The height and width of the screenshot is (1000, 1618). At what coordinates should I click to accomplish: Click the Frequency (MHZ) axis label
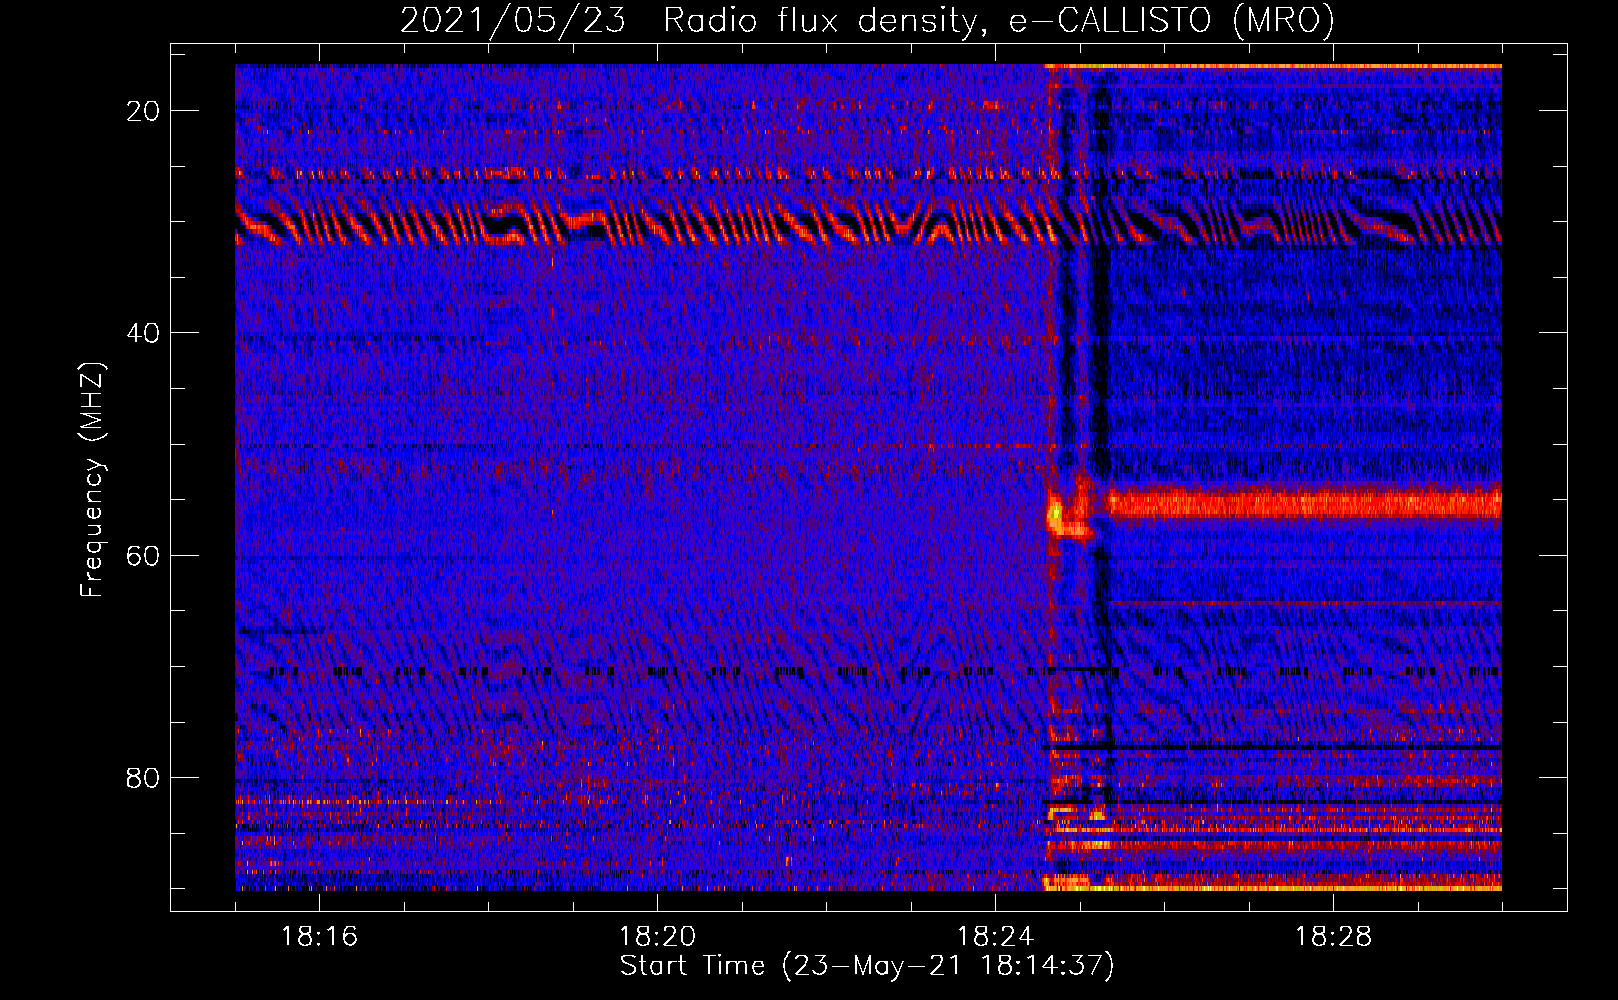(91, 480)
